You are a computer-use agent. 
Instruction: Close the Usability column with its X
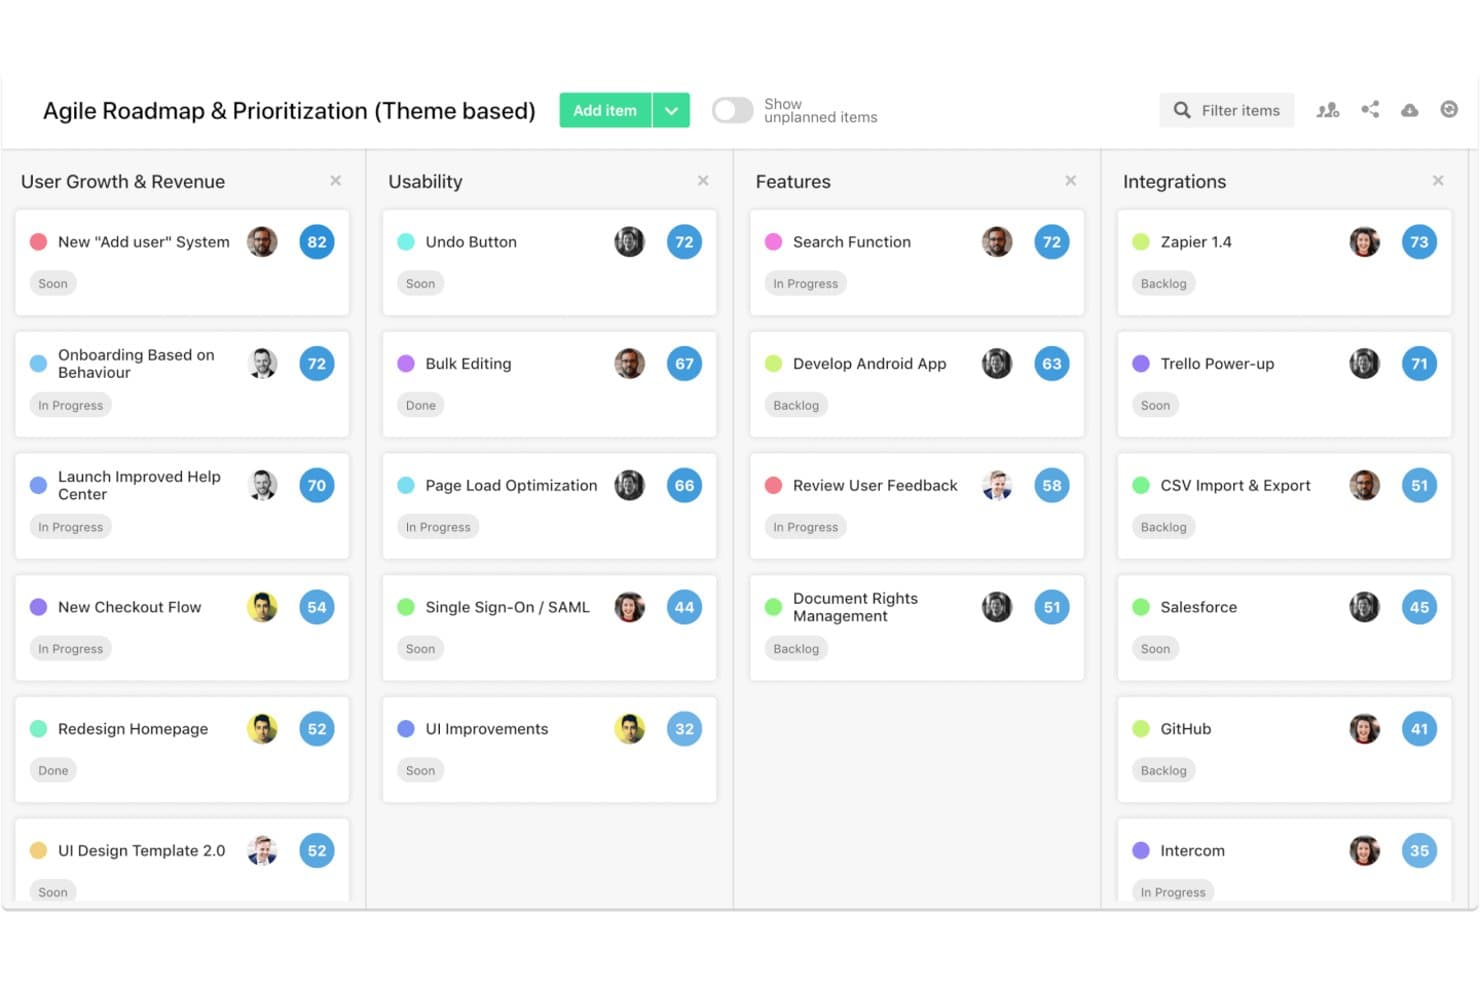click(x=703, y=181)
